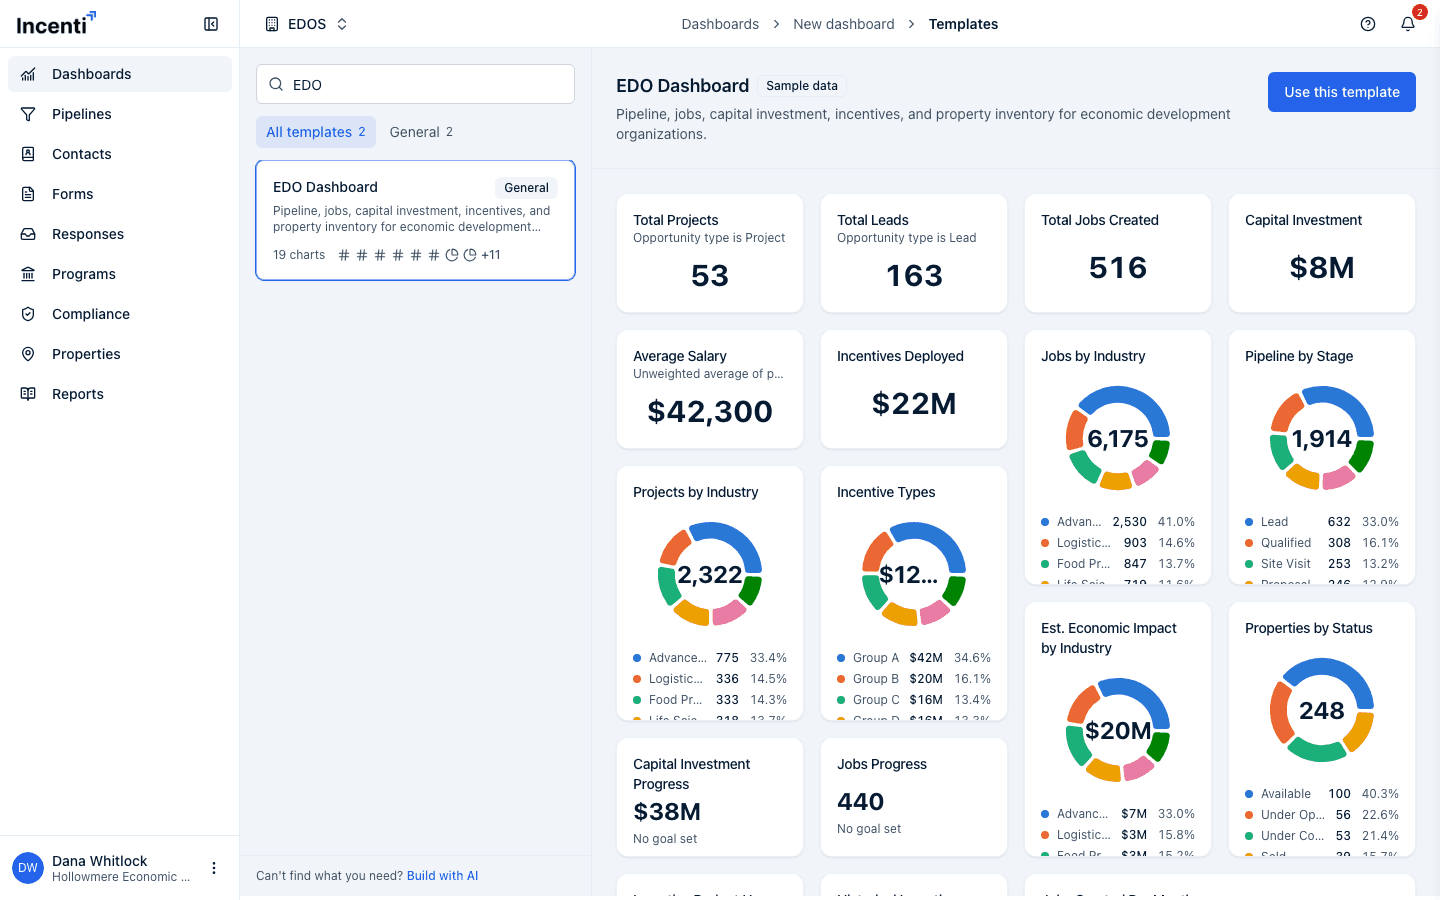
Task: Follow the Build with AI link
Action: click(442, 876)
